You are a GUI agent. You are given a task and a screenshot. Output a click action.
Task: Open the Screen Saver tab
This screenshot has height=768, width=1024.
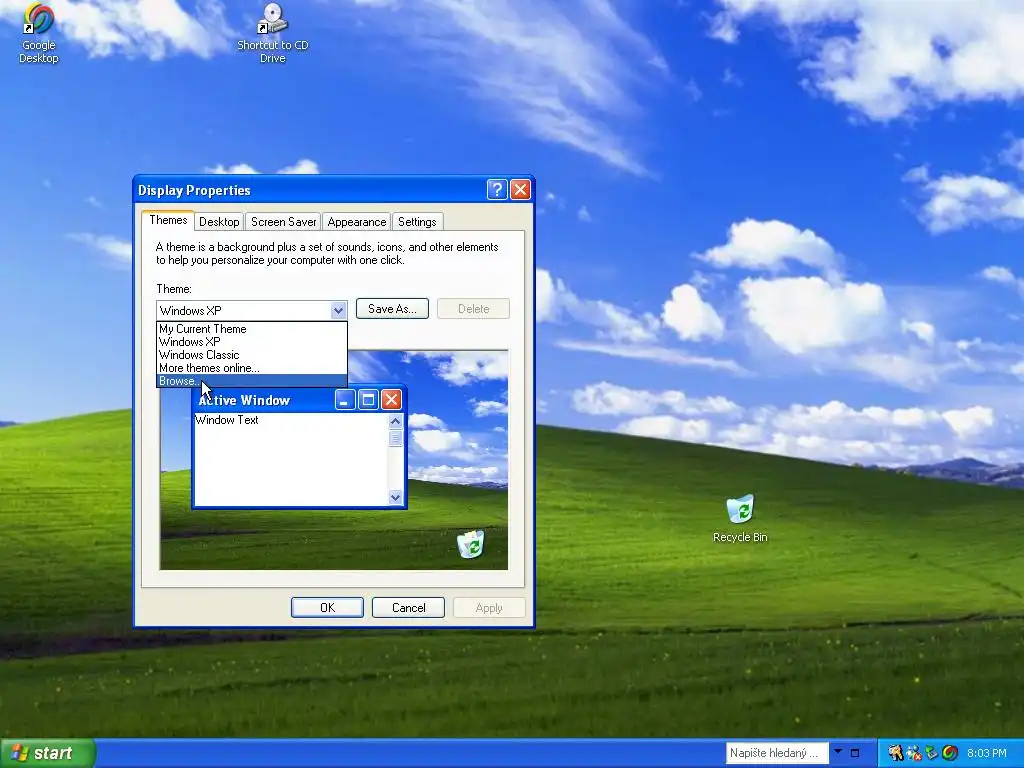[283, 222]
